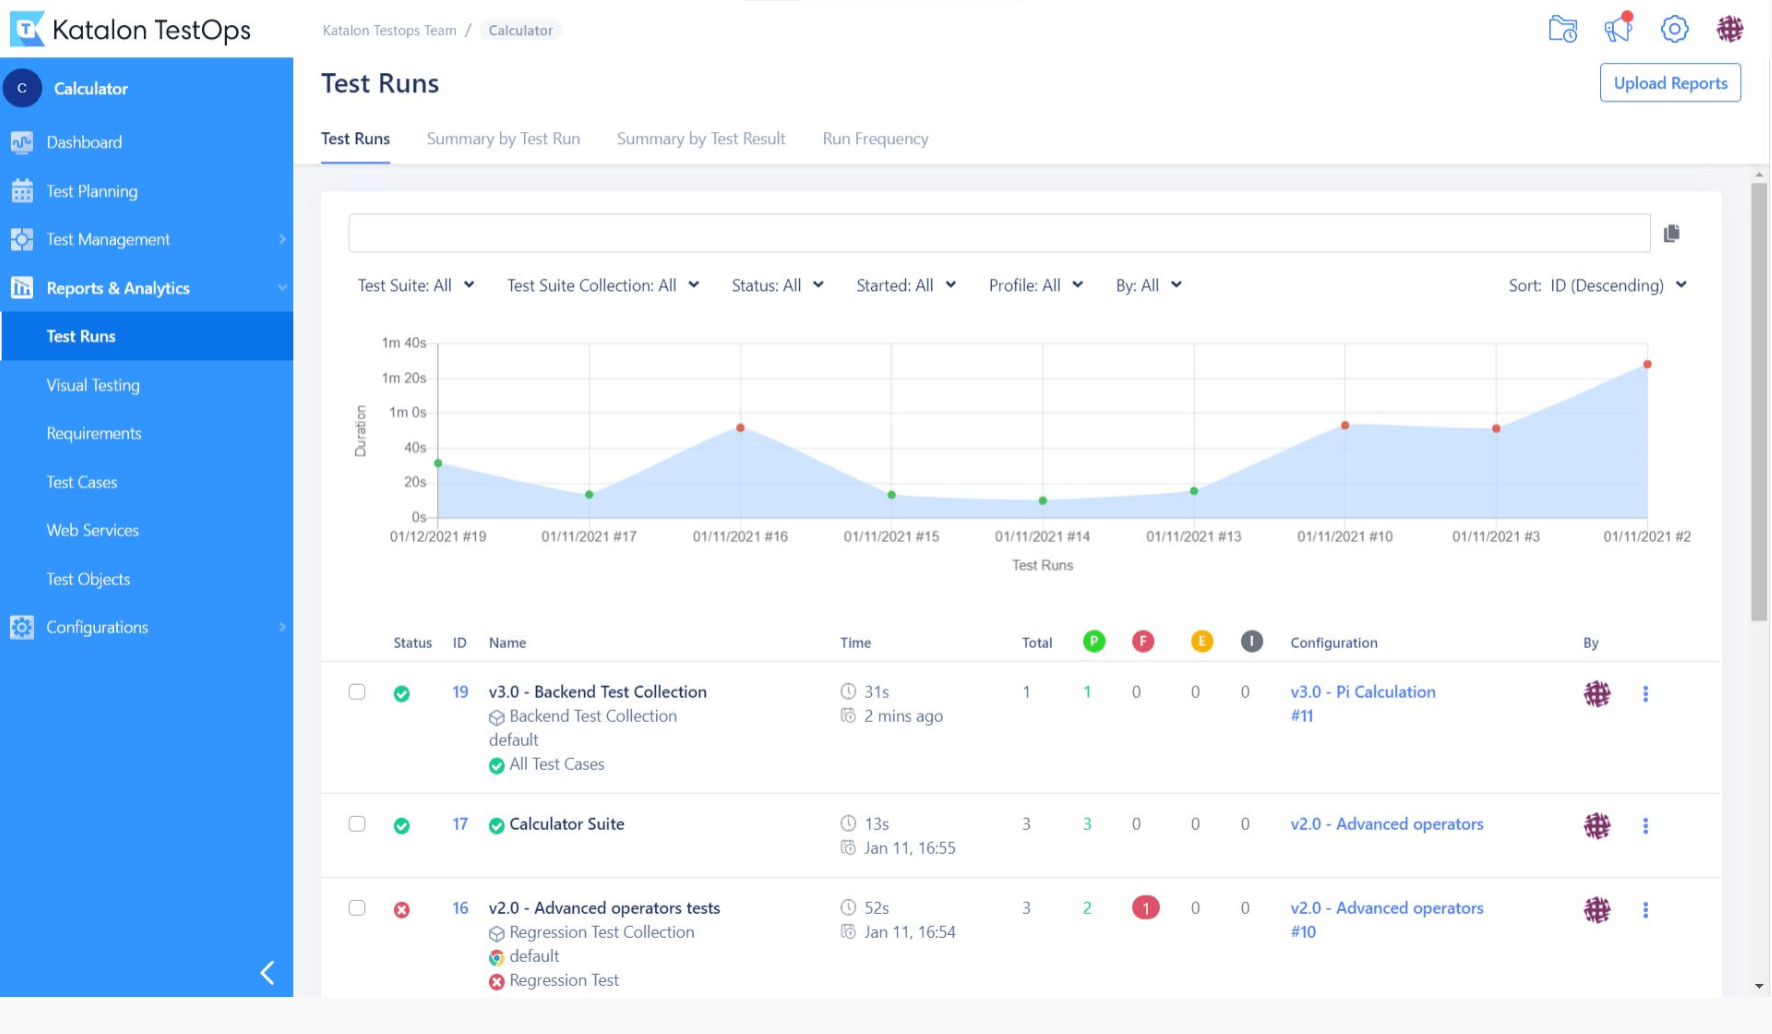Viewport: 1772px width, 1034px height.
Task: Click the #16 red data point on chart
Action: 740,427
